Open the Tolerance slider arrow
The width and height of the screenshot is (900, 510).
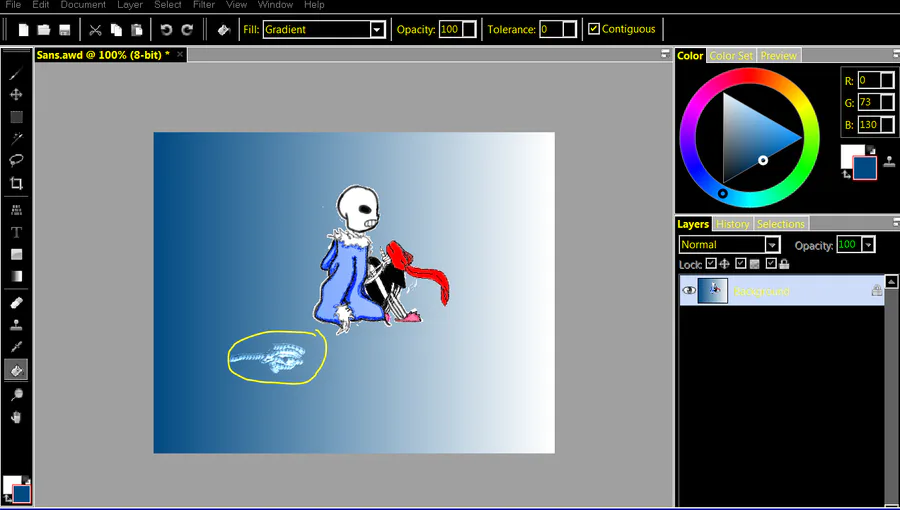[x=569, y=29]
